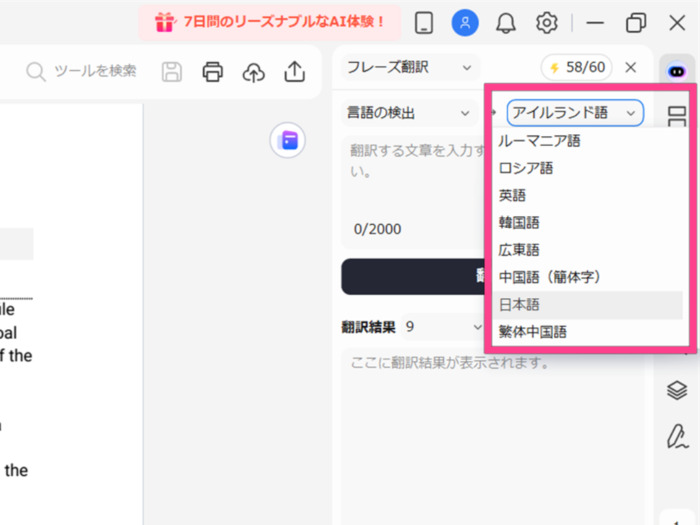
Task: Open the blue user account avatar
Action: pos(465,22)
